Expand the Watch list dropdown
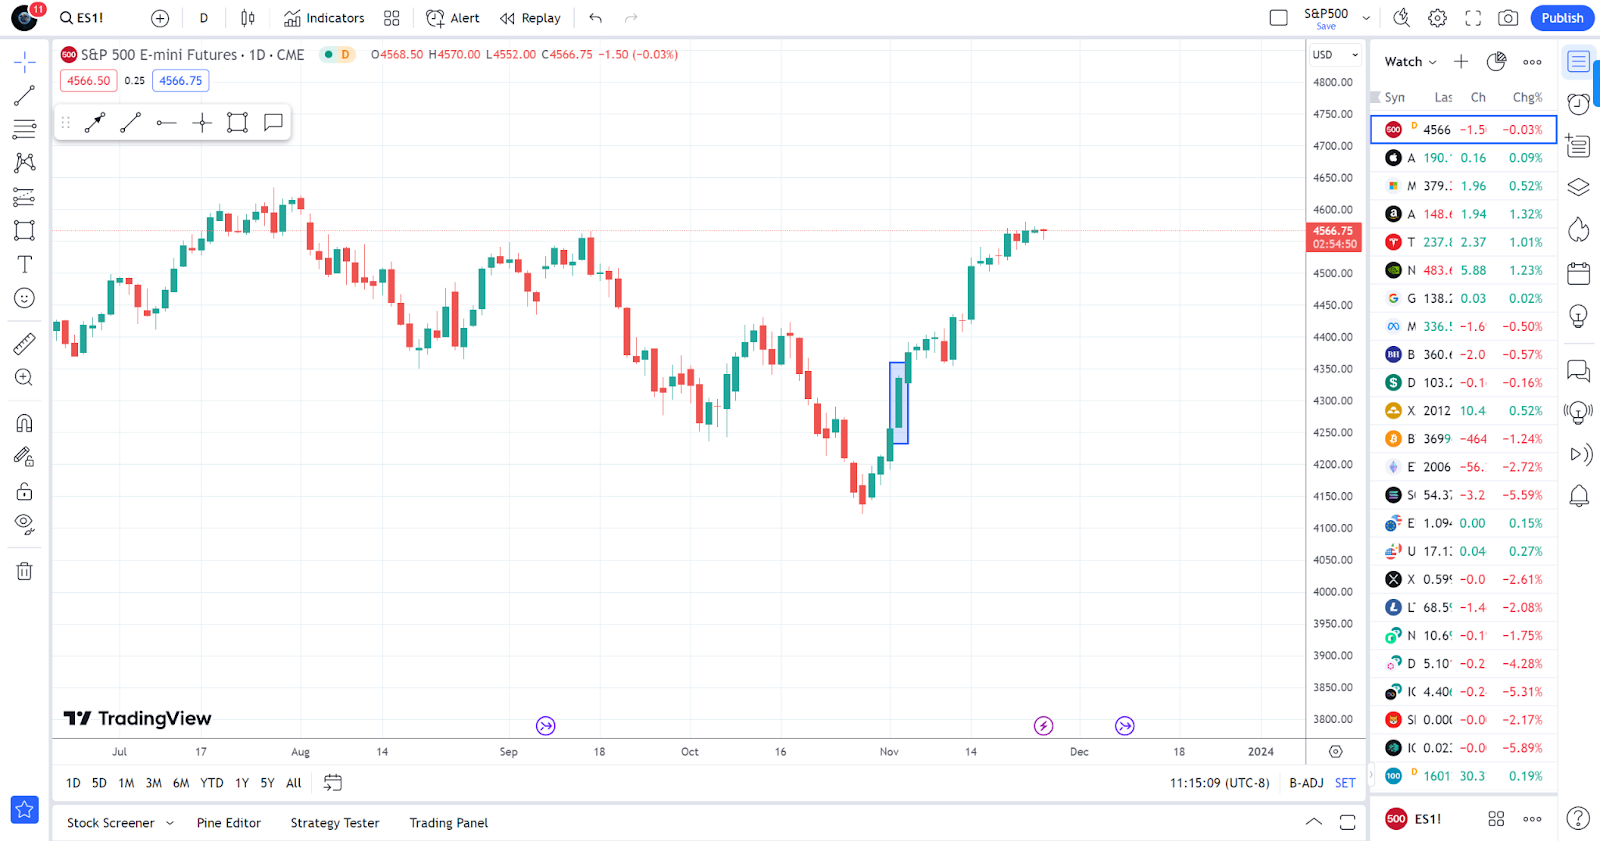Viewport: 1600px width, 841px height. (x=1410, y=62)
